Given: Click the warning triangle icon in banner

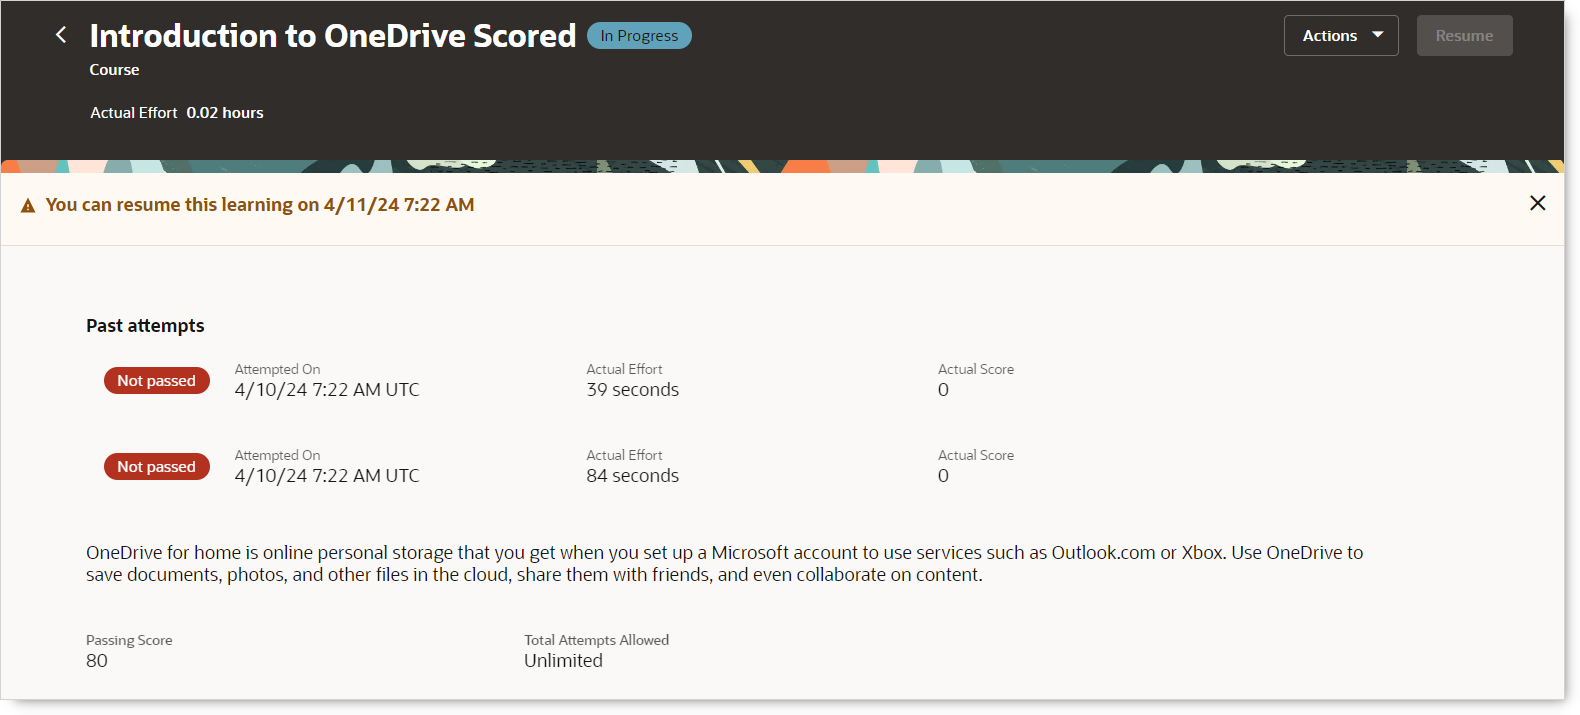Looking at the screenshot, I should tap(28, 205).
